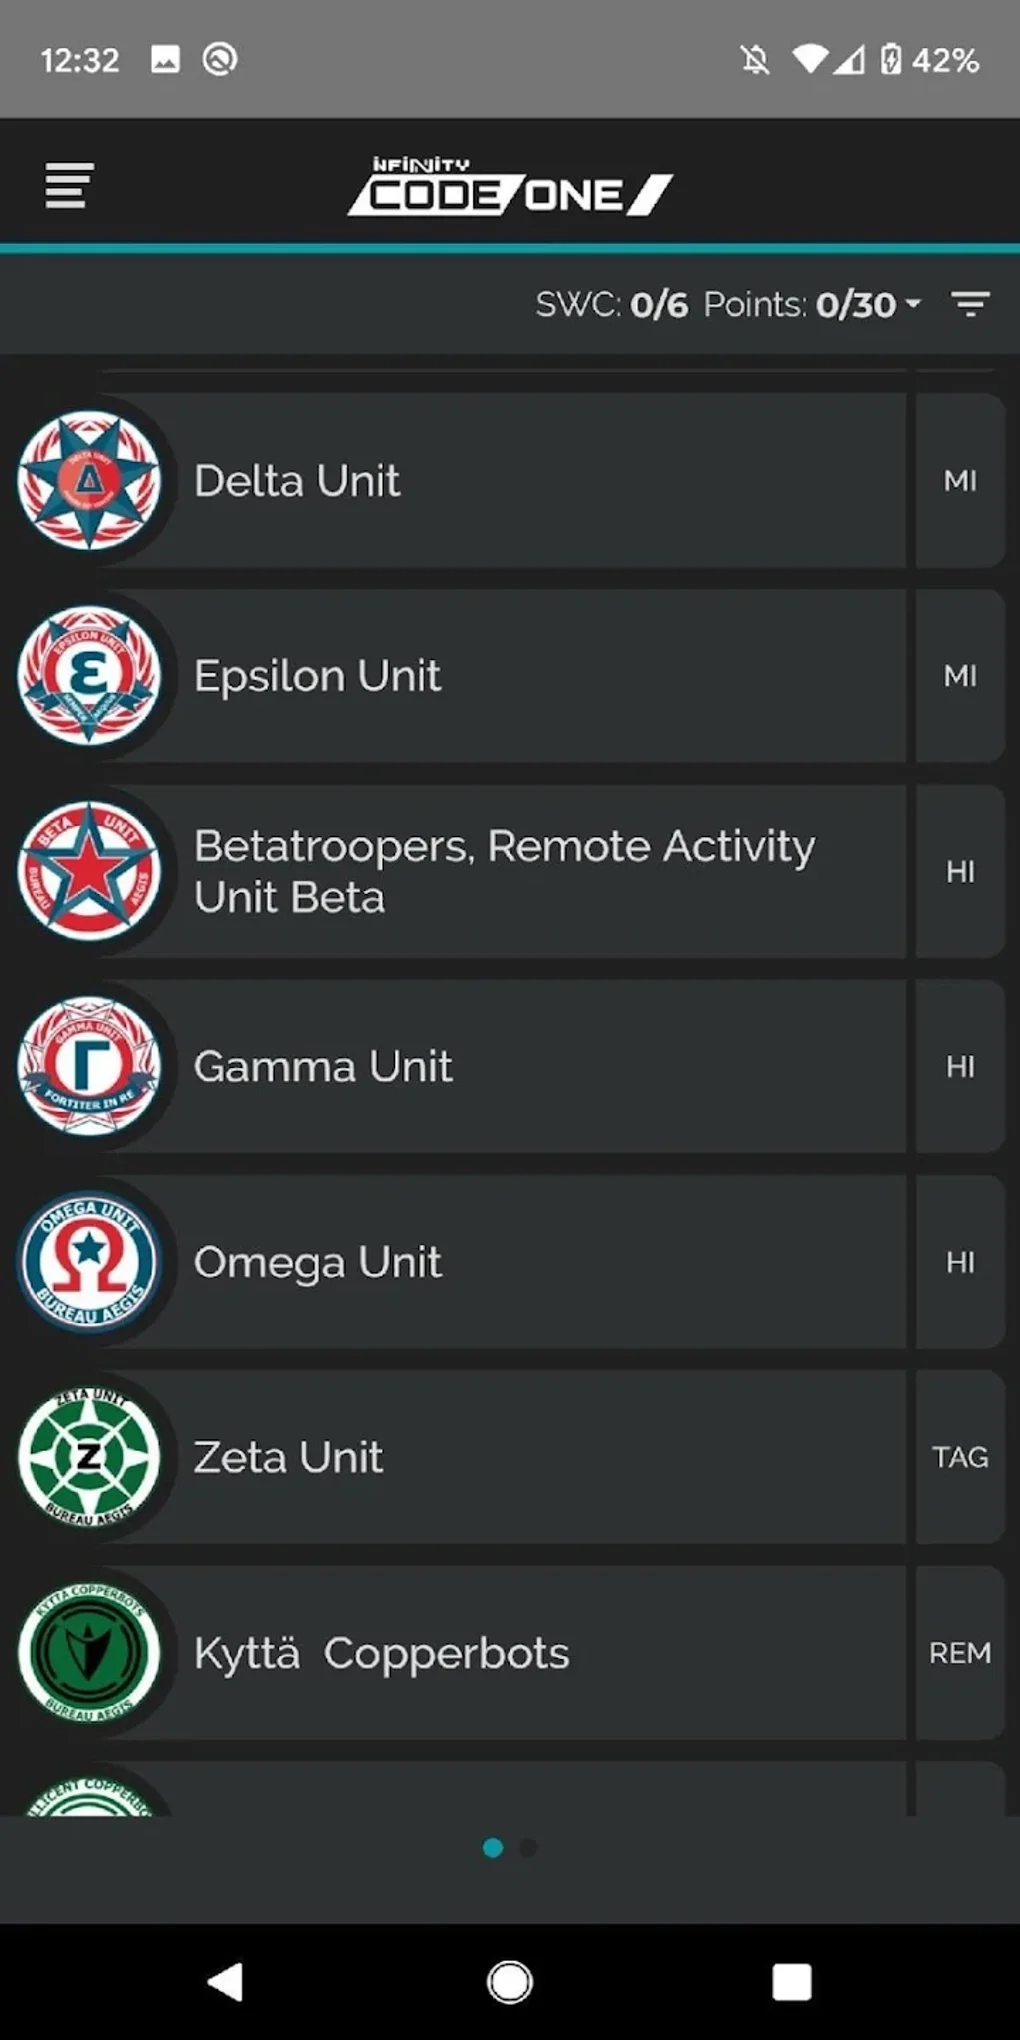This screenshot has height=2040, width=1020.
Task: Tap the TAG label for Zeta Unit
Action: tap(959, 1457)
